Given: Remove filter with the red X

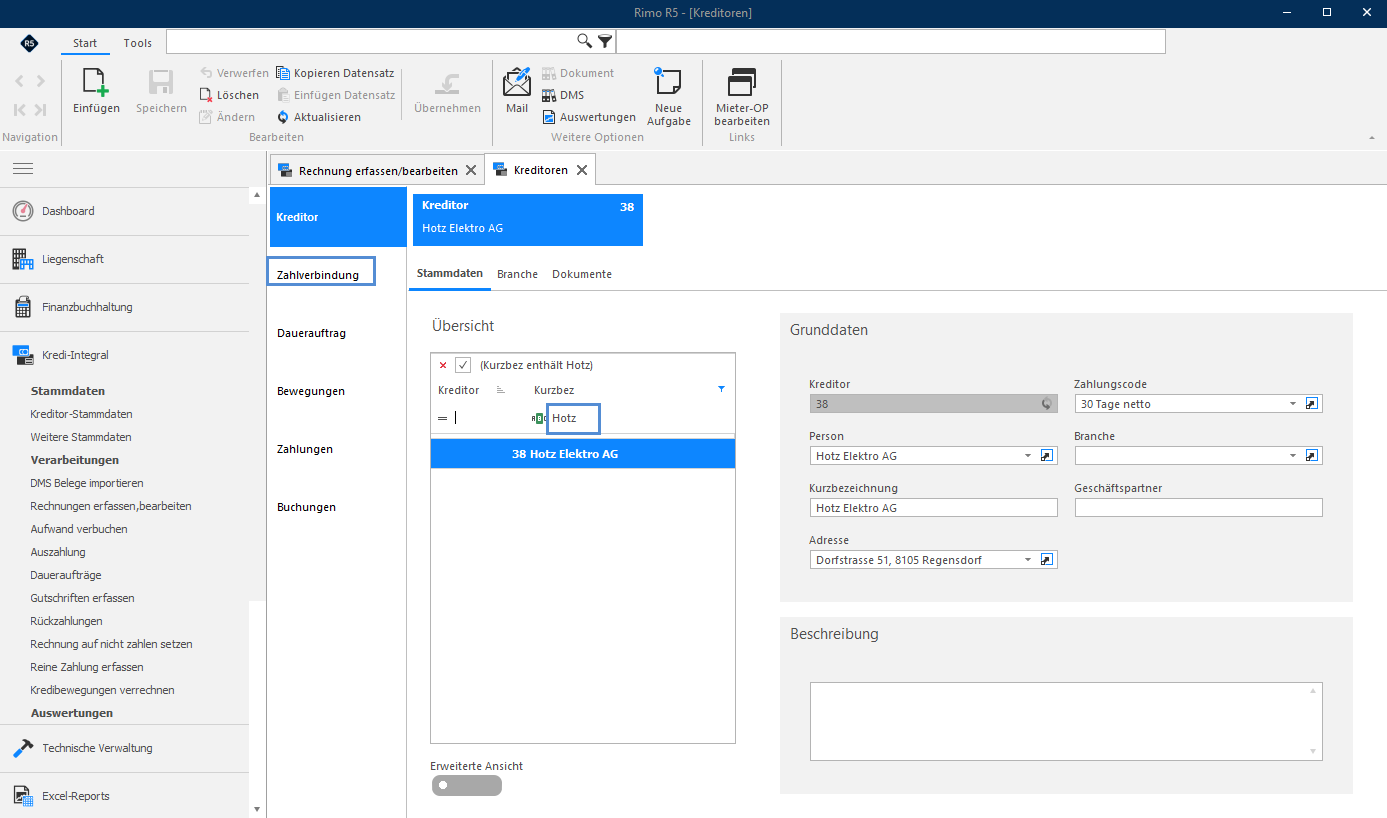Looking at the screenshot, I should [443, 365].
